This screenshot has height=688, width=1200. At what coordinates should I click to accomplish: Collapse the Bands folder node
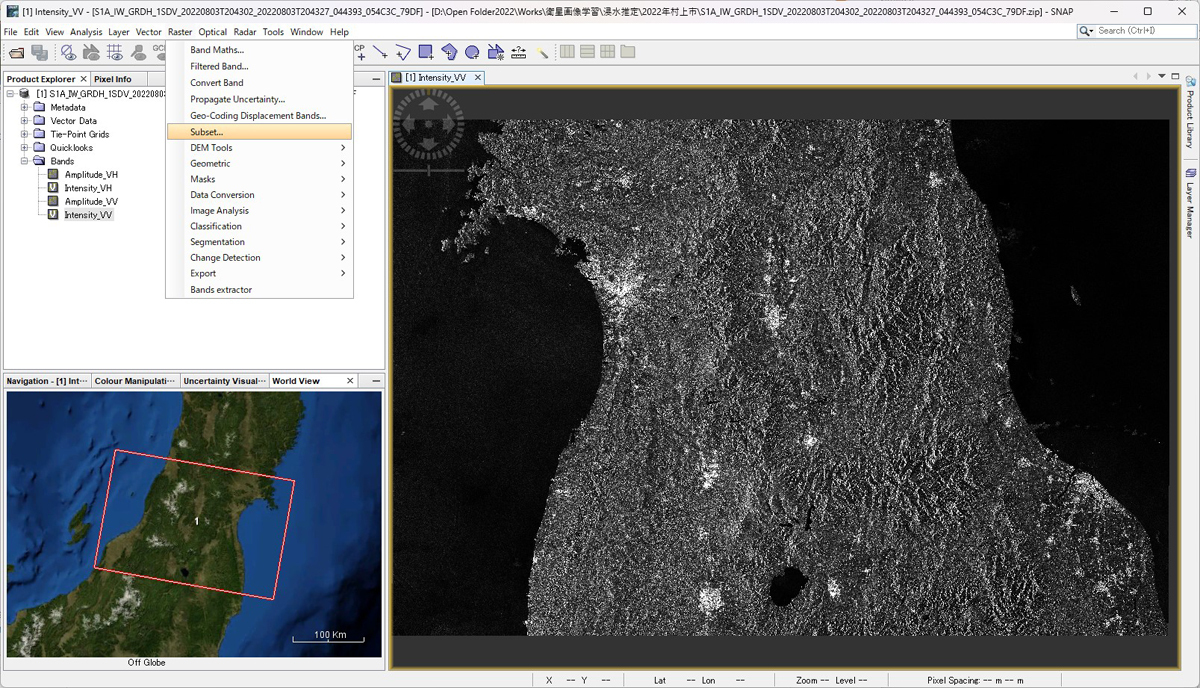(25, 161)
